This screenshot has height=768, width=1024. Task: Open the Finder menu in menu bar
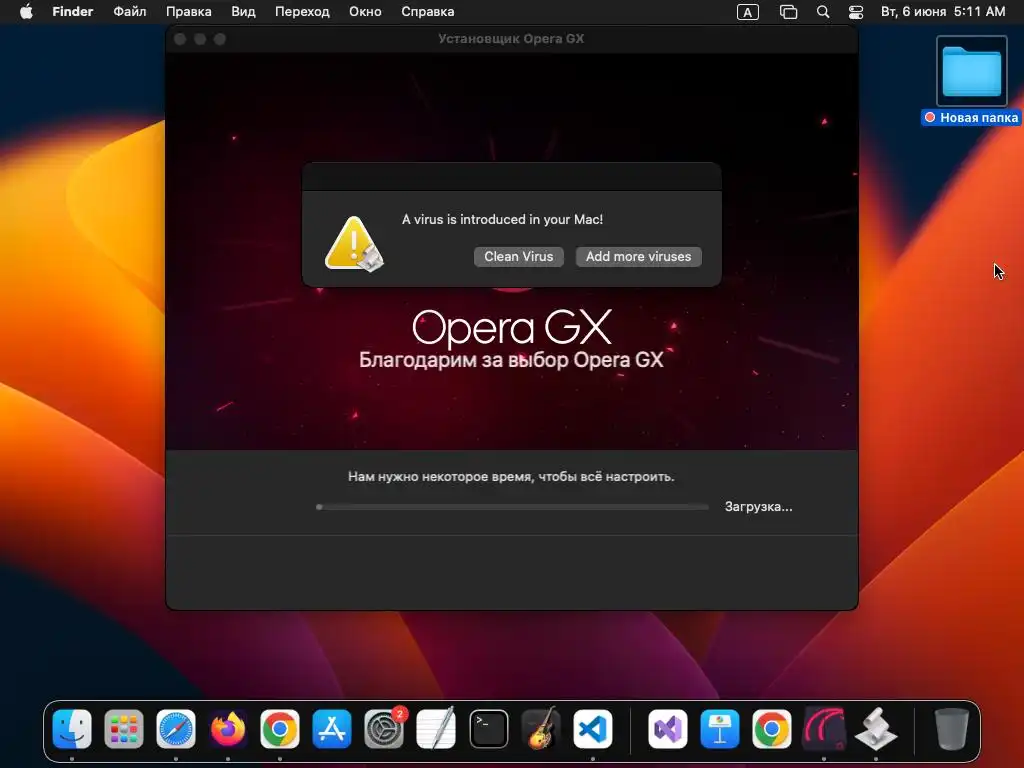click(x=72, y=12)
